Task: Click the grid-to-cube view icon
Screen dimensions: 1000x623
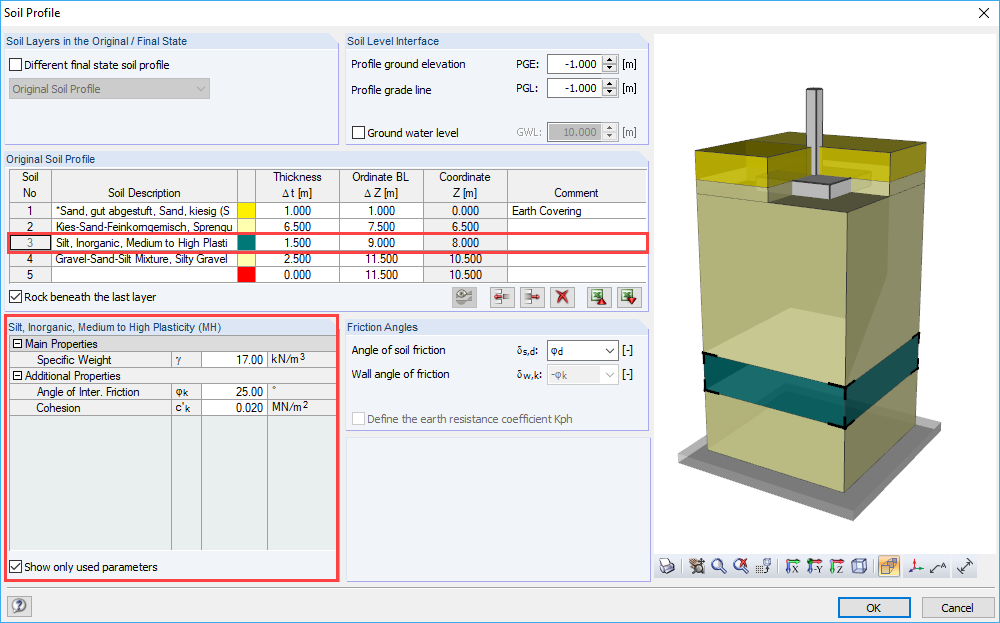Action: point(763,566)
